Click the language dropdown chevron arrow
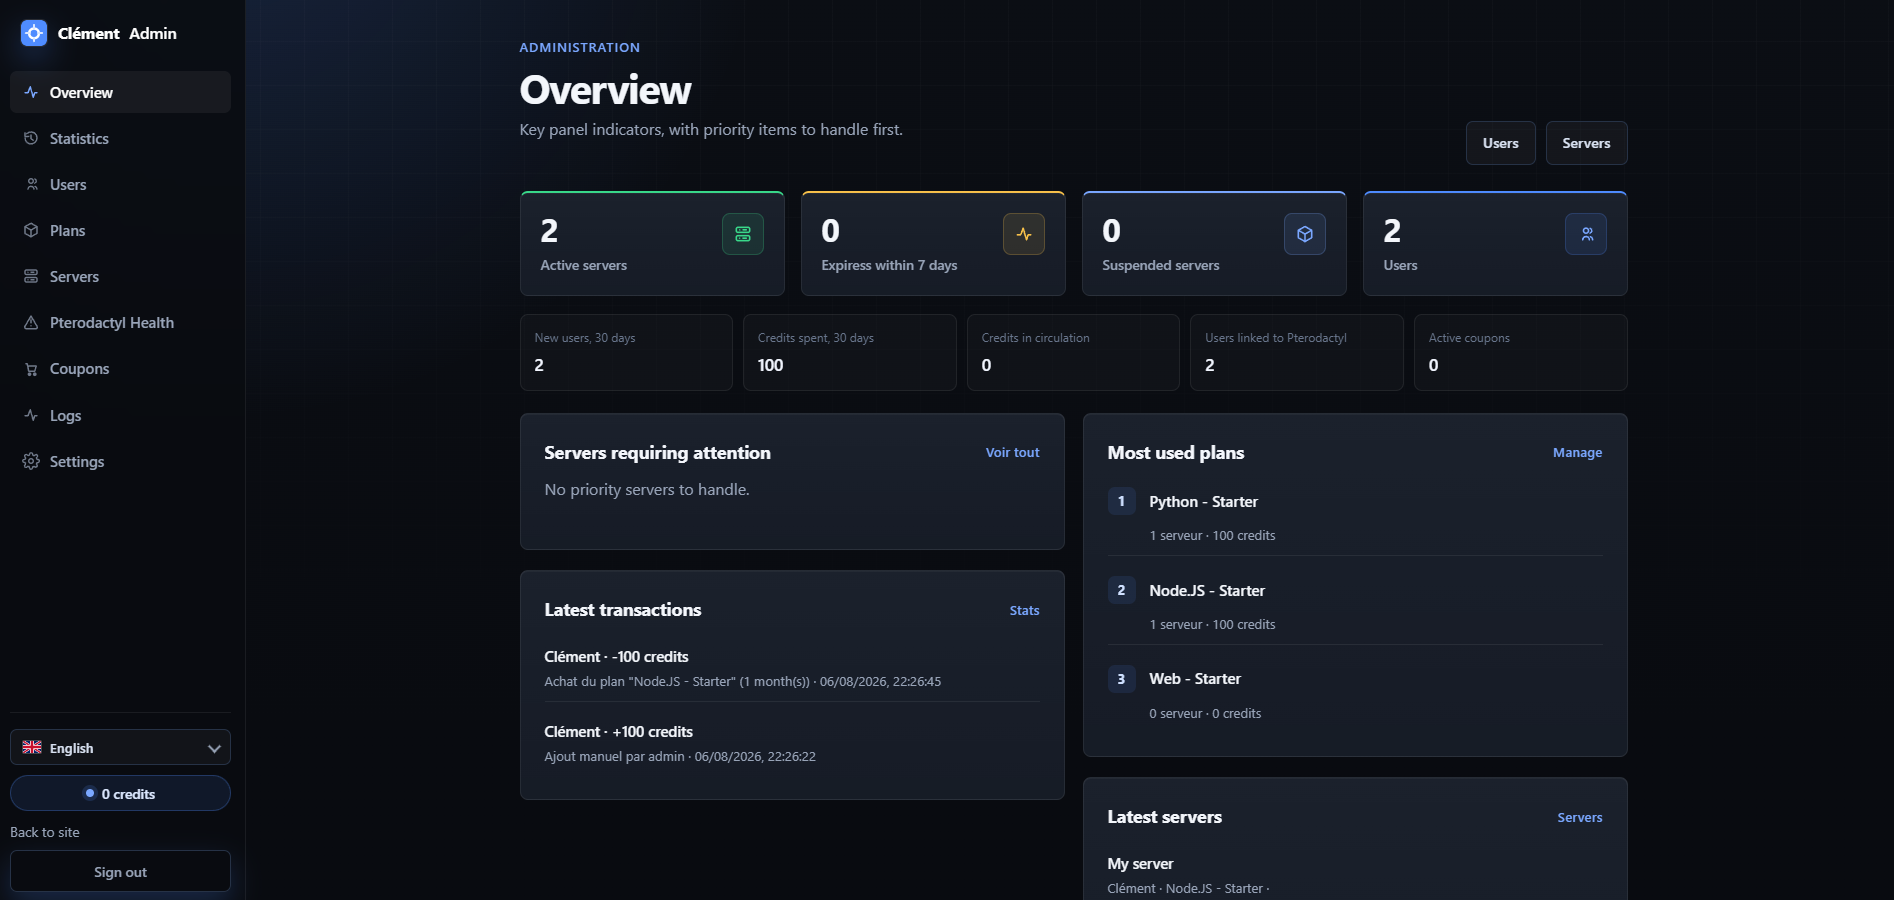This screenshot has width=1894, height=900. (x=214, y=748)
